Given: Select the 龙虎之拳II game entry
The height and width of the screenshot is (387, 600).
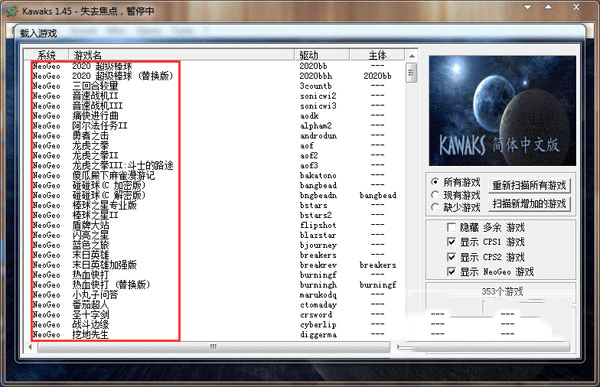Looking at the screenshot, I should (x=95, y=155).
